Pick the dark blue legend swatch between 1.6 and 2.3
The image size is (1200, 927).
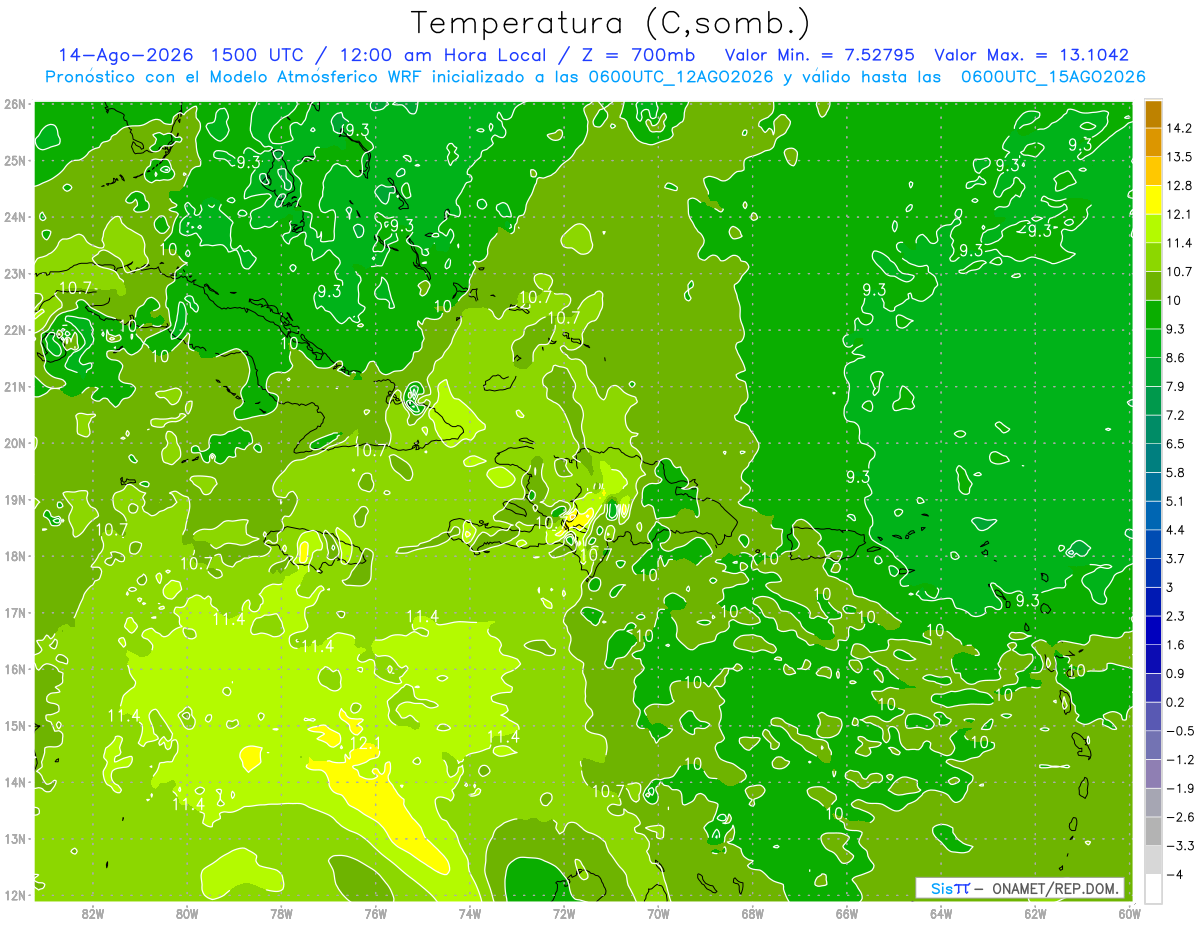(x=1153, y=631)
